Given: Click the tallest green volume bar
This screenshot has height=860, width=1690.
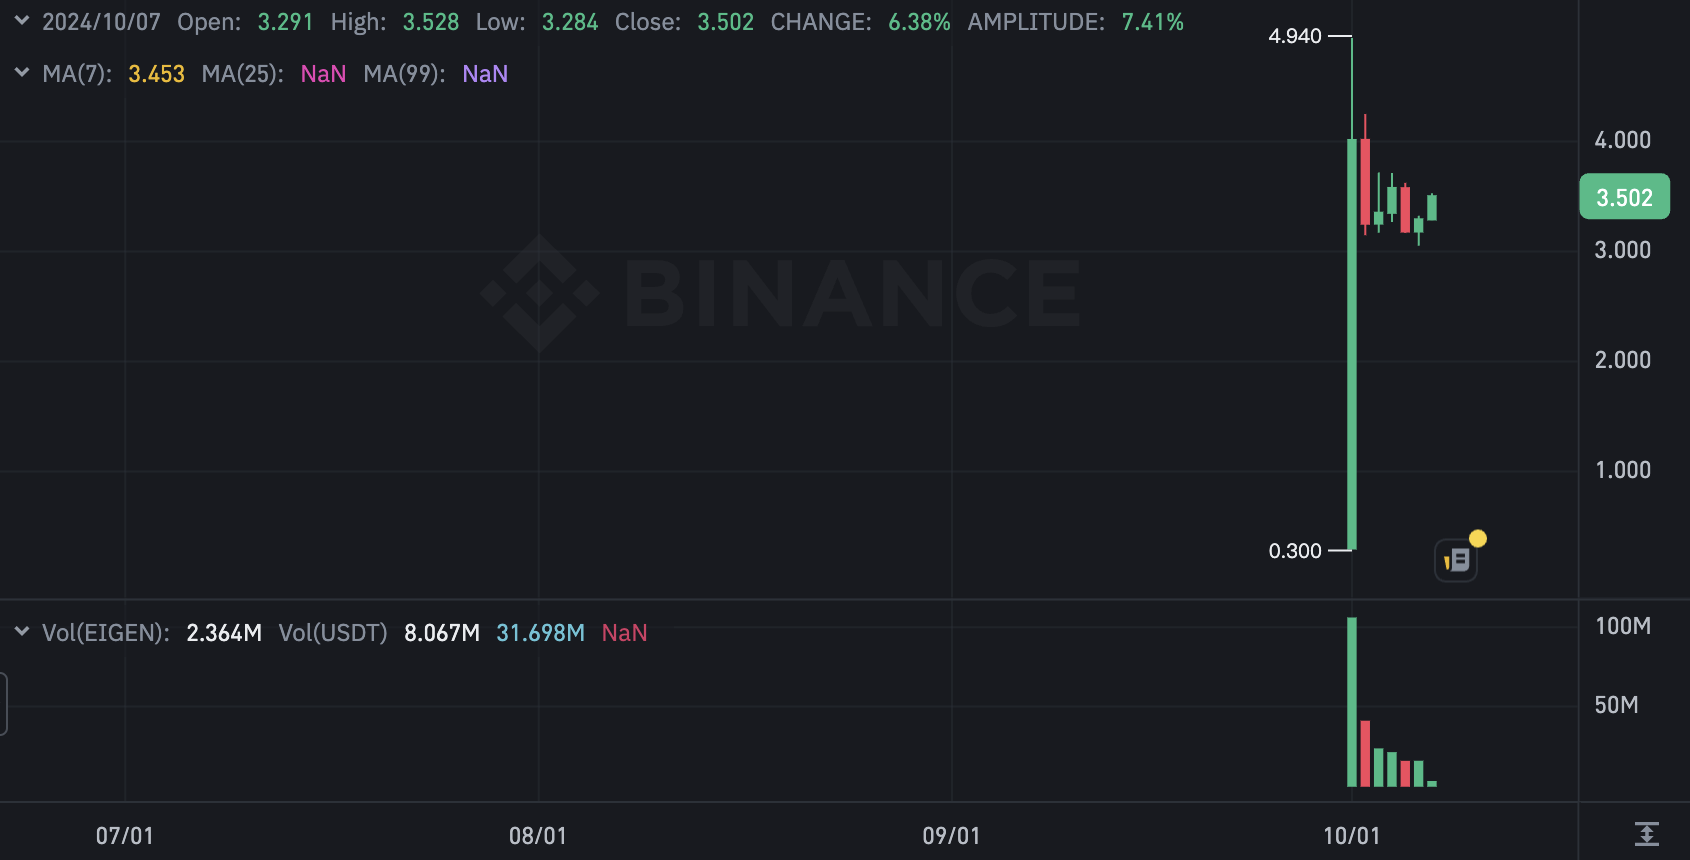Looking at the screenshot, I should (1352, 702).
